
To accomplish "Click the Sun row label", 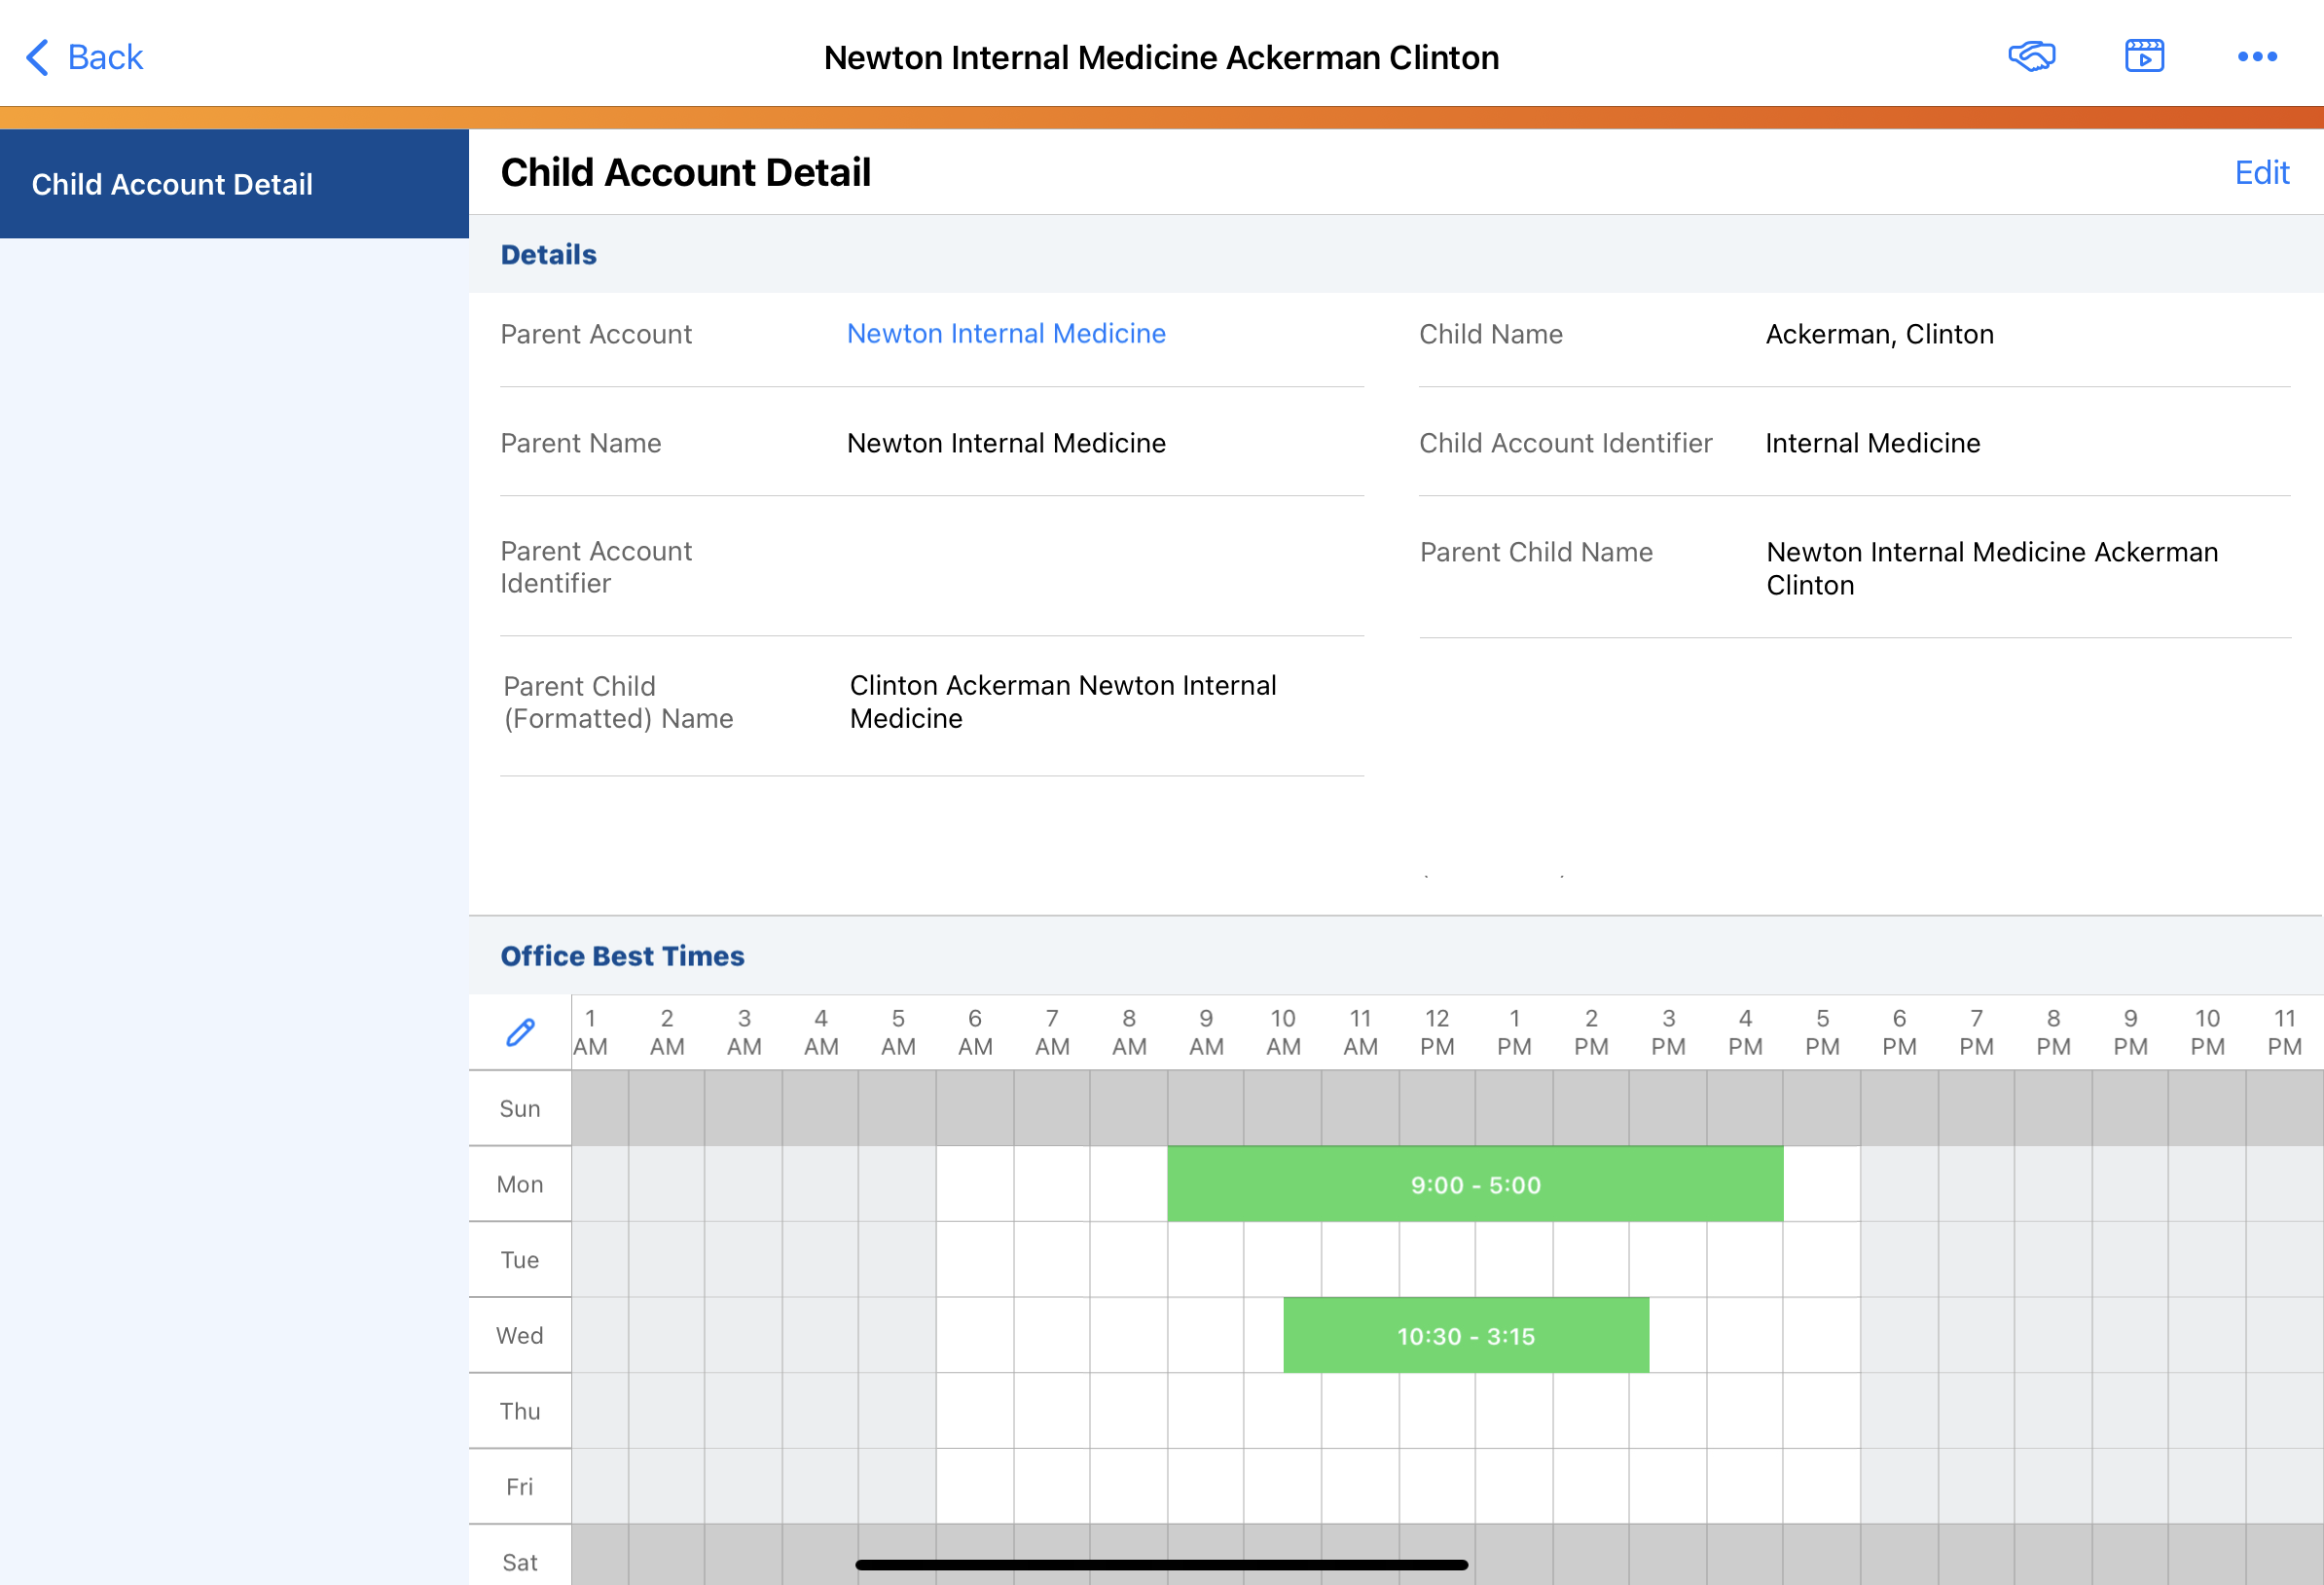I will (519, 1108).
